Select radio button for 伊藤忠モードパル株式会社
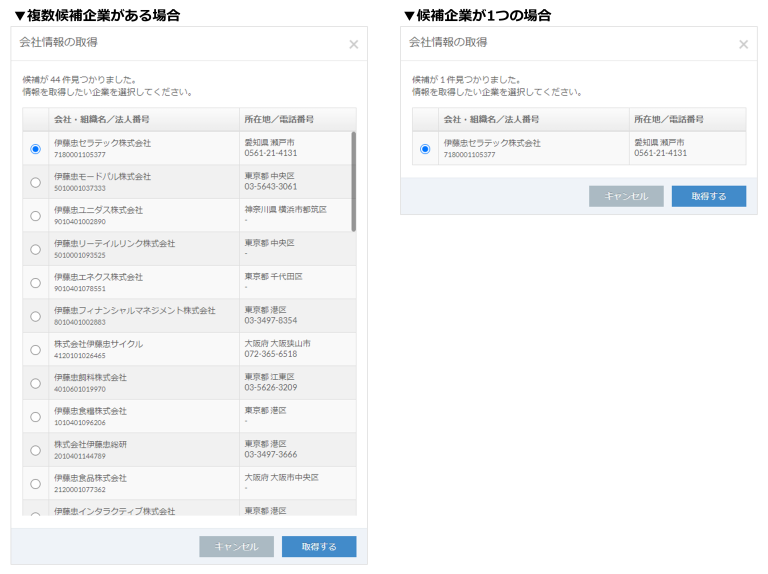768x574 pixels. [35, 182]
